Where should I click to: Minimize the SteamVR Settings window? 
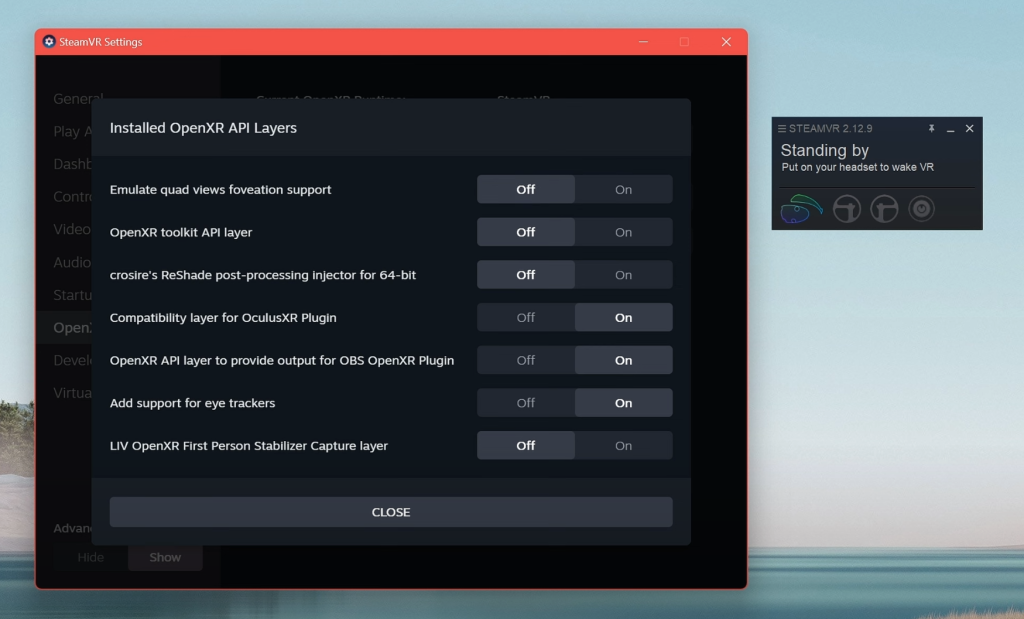tap(643, 42)
